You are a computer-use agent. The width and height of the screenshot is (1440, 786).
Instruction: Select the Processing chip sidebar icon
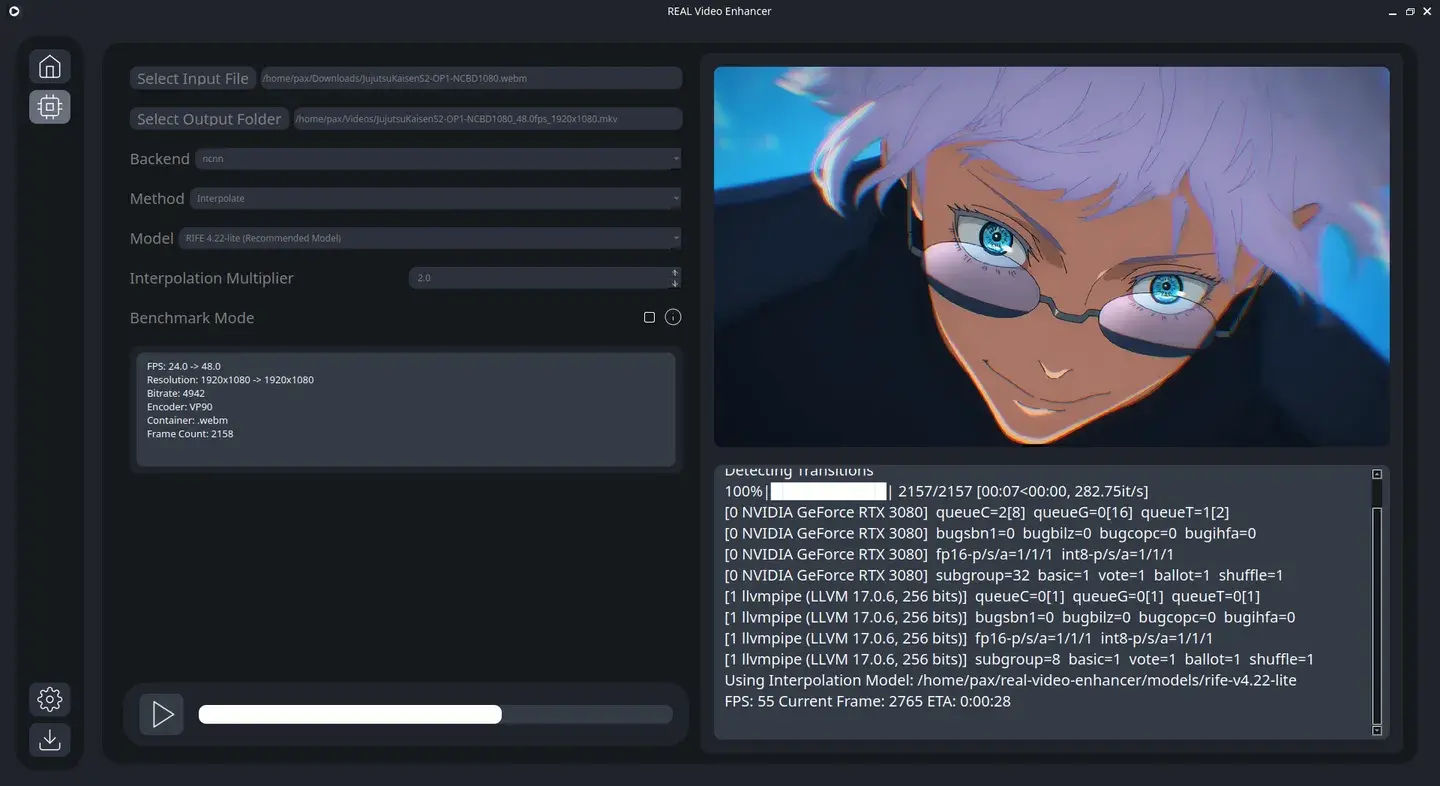coord(49,106)
